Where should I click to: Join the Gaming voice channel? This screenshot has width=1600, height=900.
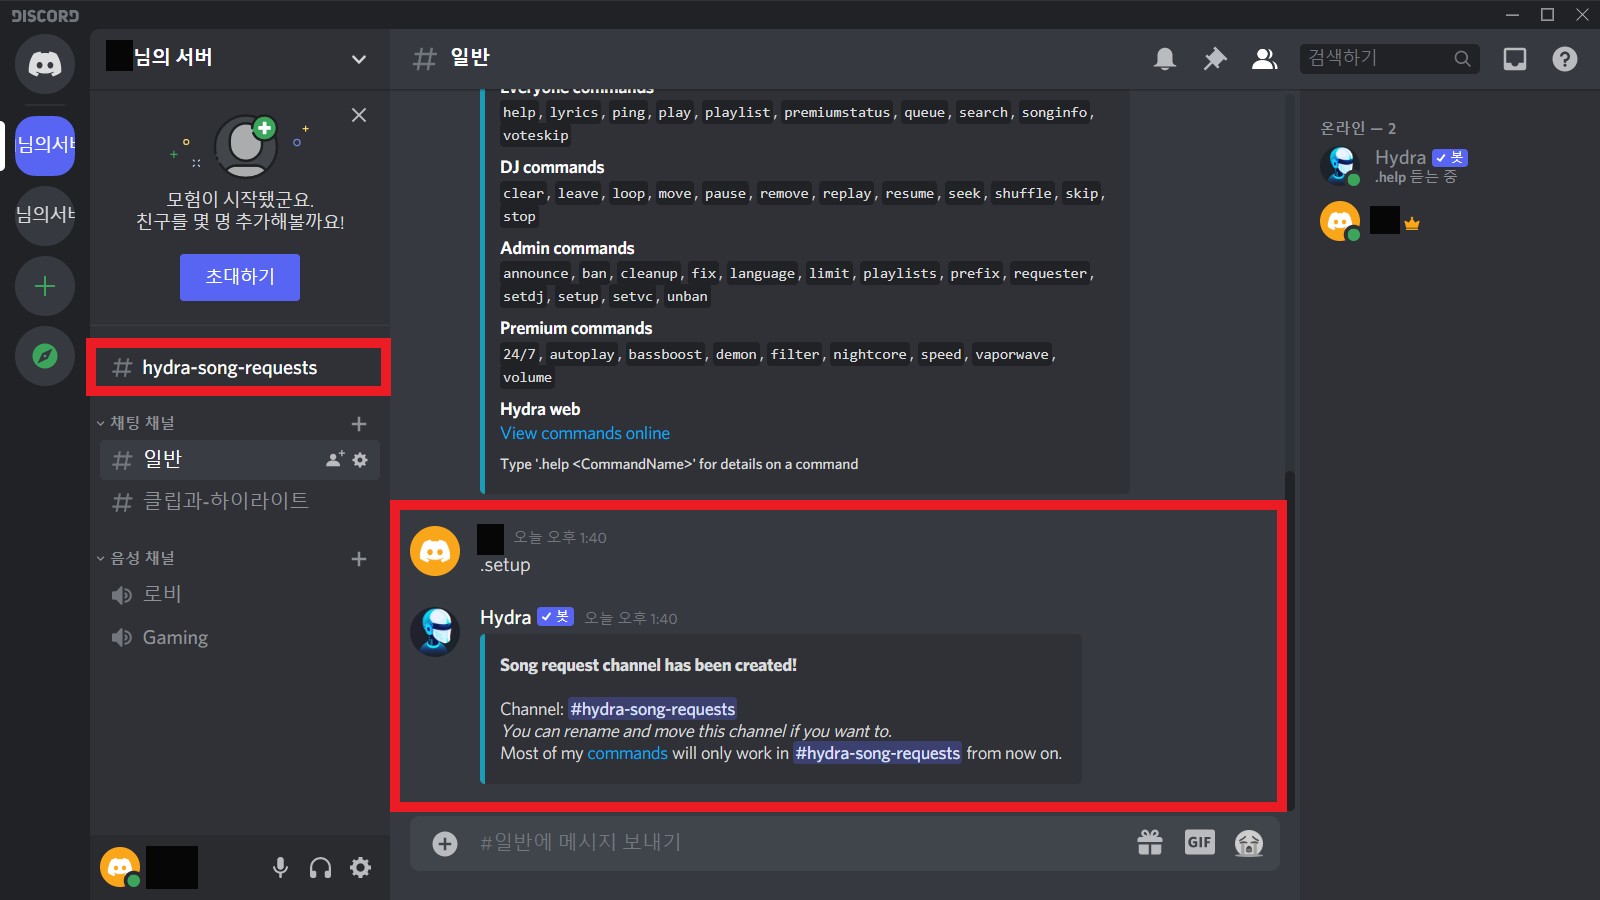pyautogui.click(x=240, y=637)
